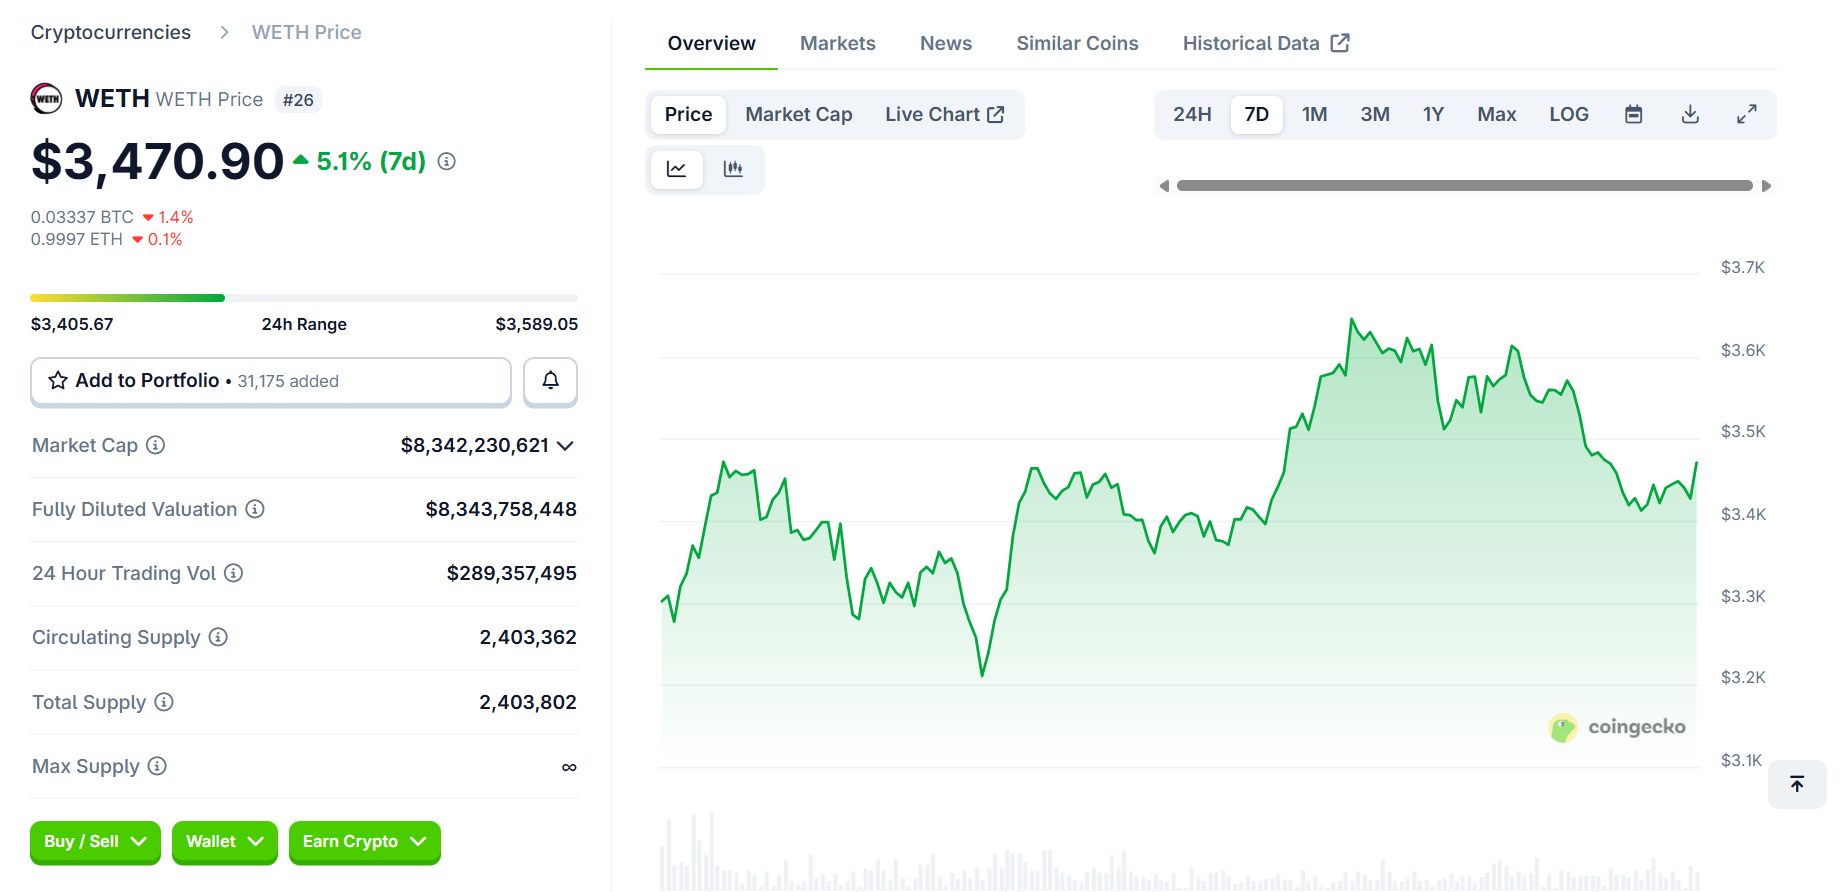Click the #26 rank badge
Viewport: 1846px width, 892px height.
click(298, 100)
